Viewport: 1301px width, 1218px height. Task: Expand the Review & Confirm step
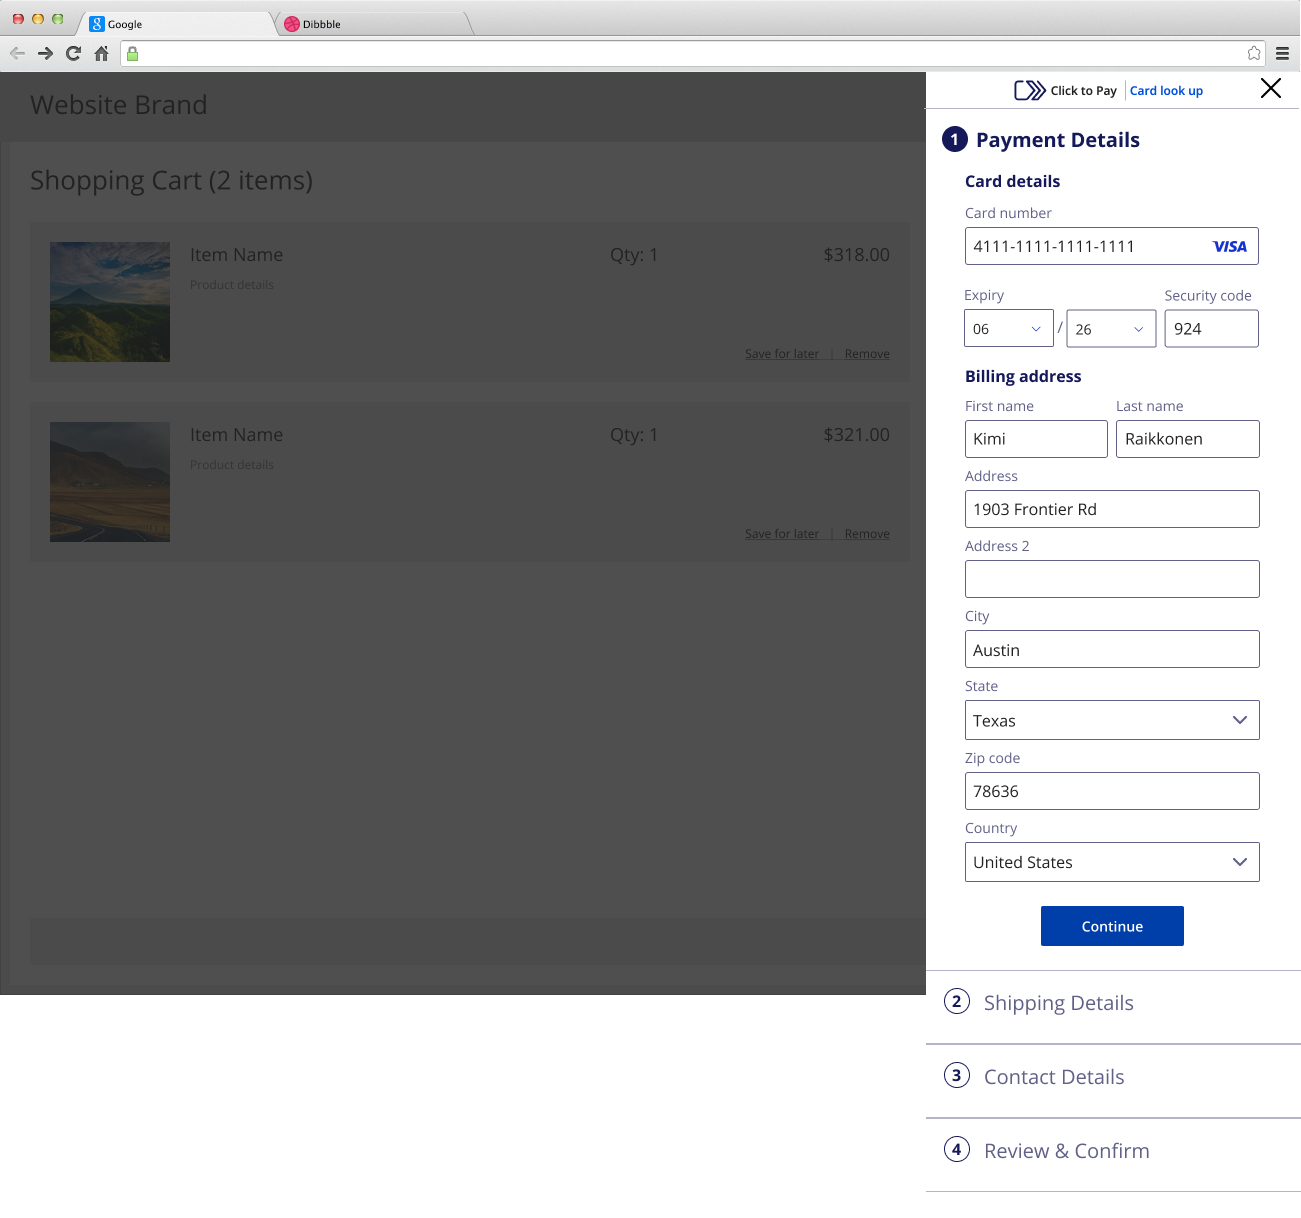pyautogui.click(x=1066, y=1151)
